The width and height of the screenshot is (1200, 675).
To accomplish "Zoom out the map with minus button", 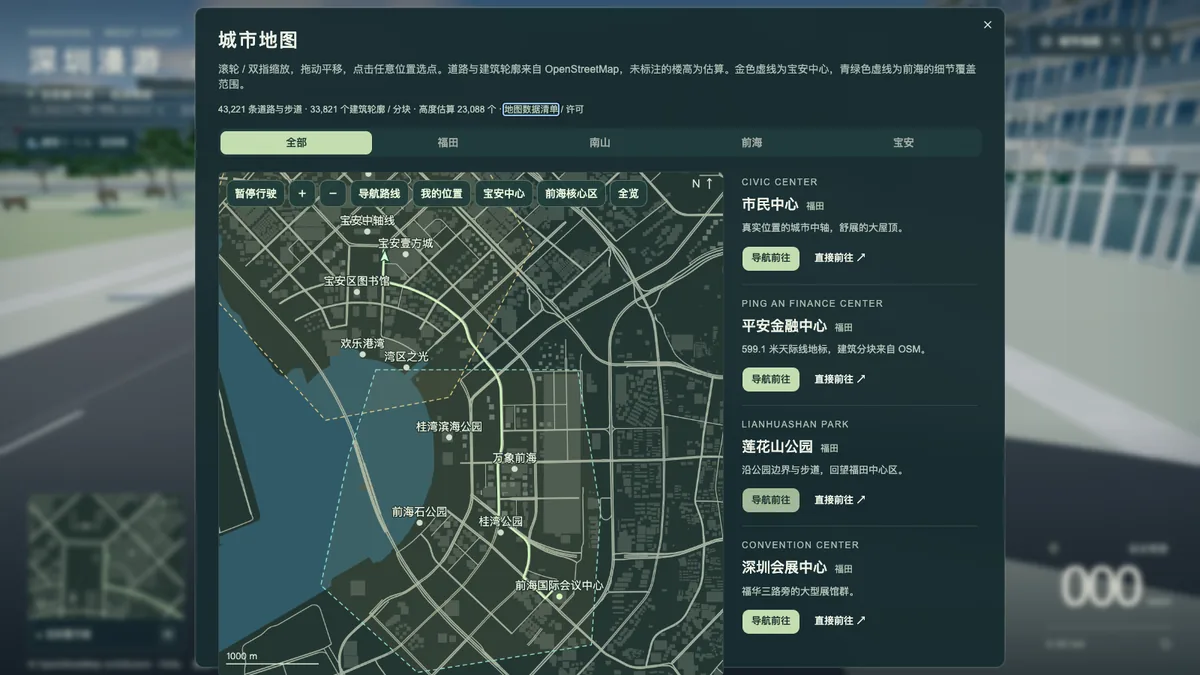I will (x=334, y=194).
